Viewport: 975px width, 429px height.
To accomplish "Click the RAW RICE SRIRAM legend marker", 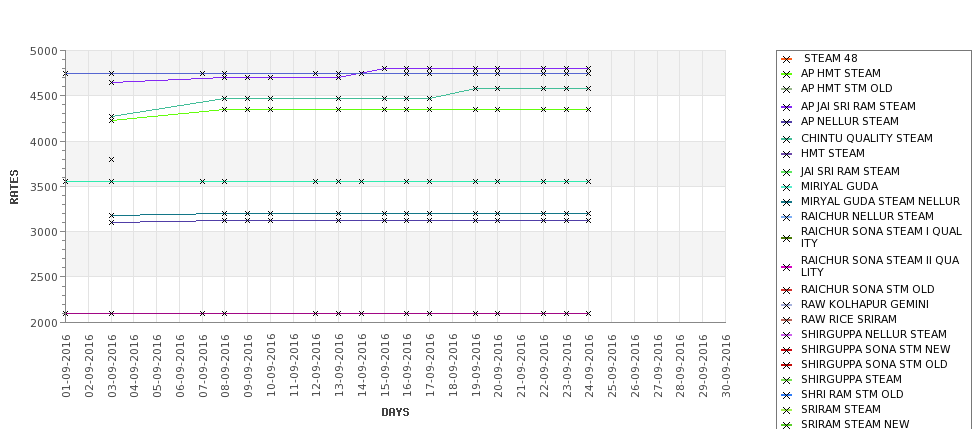I will point(787,320).
